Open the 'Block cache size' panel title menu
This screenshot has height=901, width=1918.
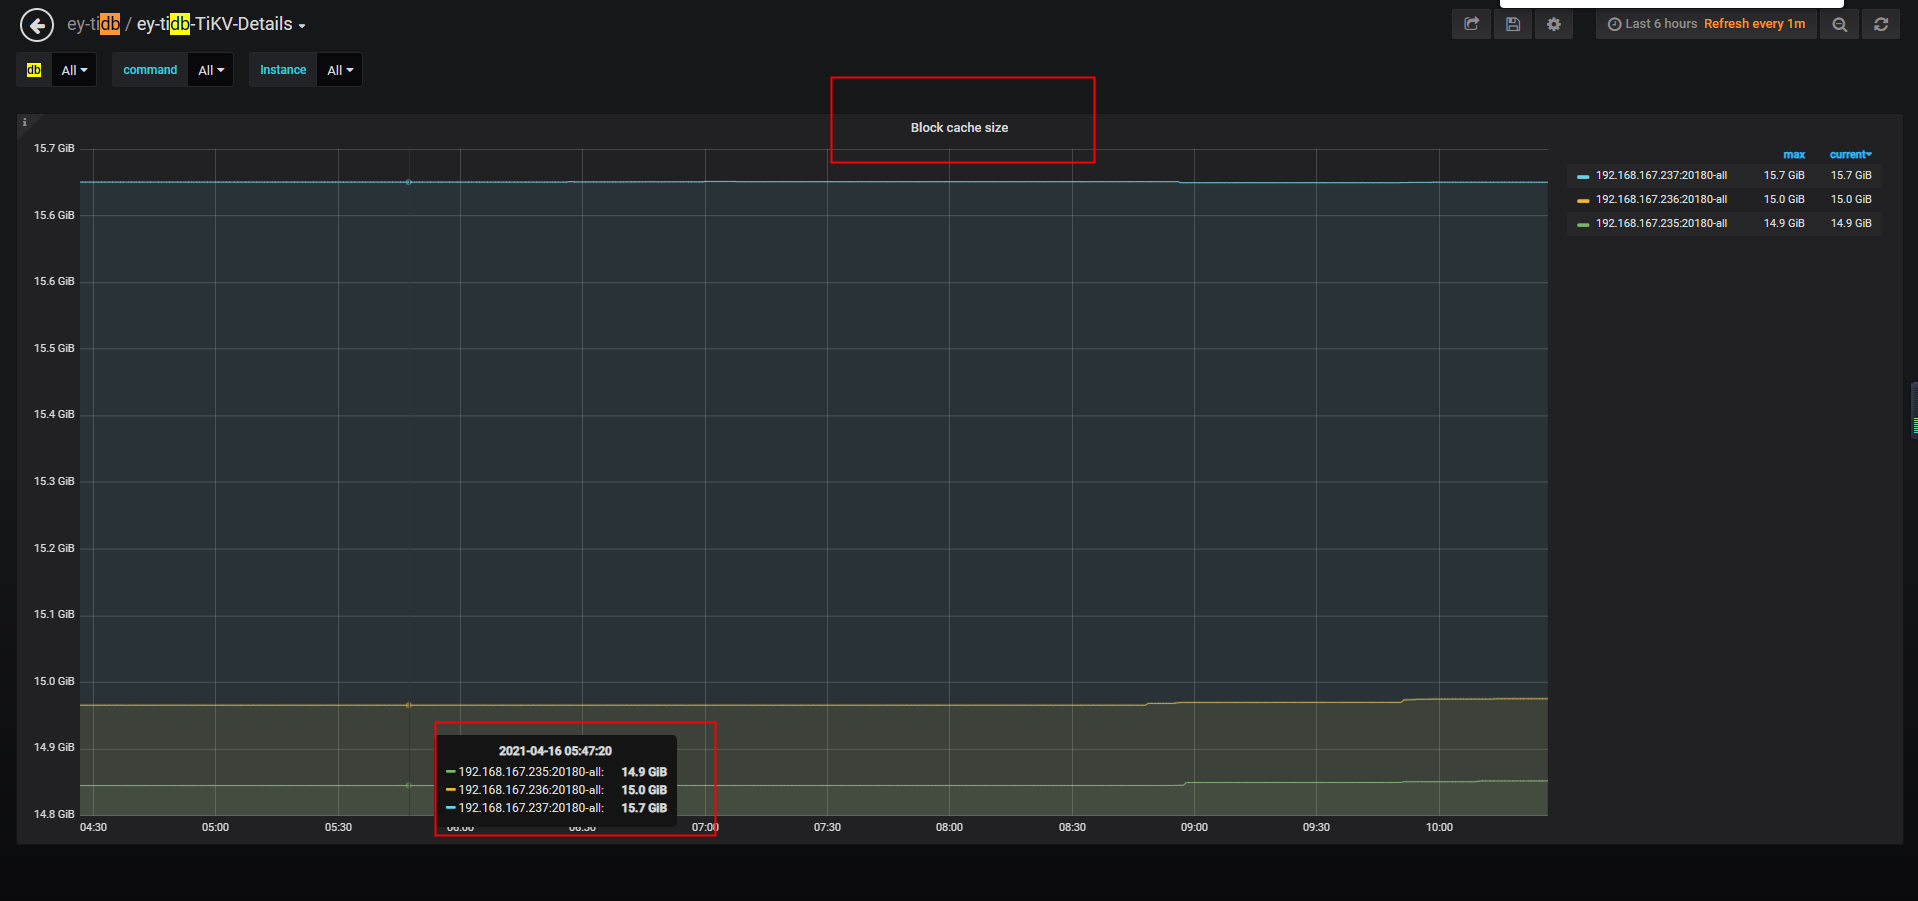coord(959,128)
